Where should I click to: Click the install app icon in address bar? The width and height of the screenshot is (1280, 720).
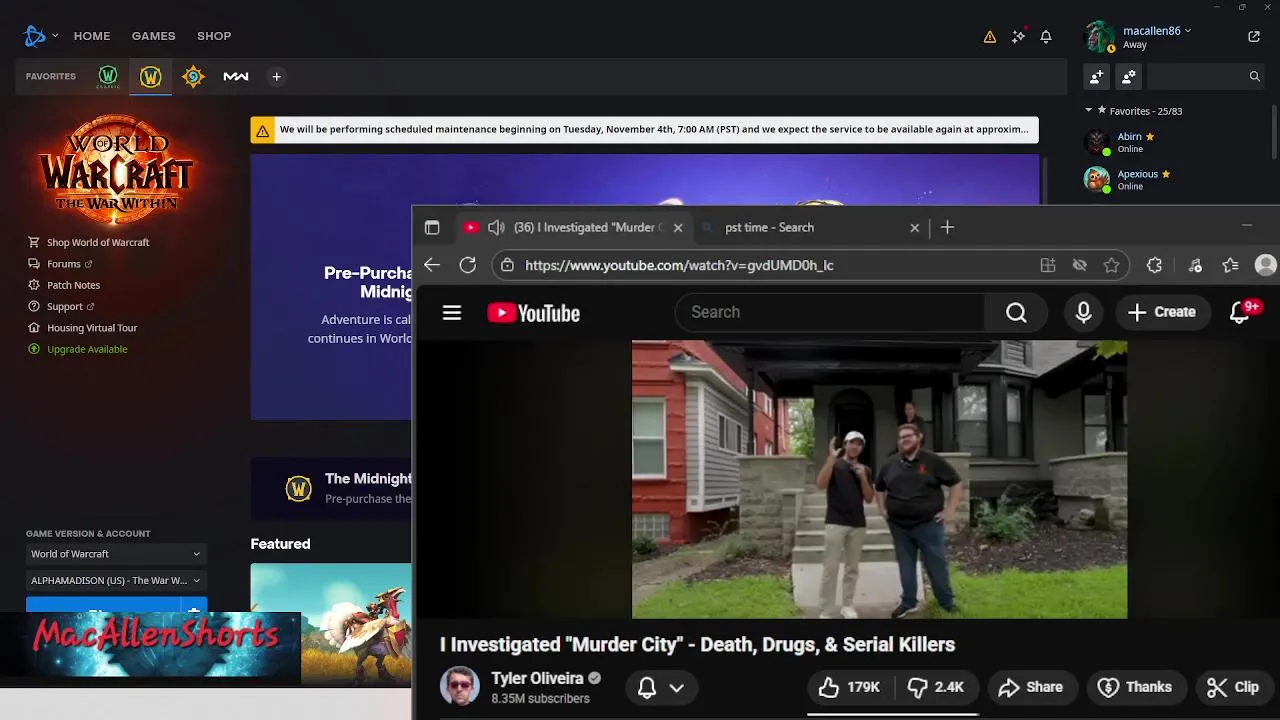point(1048,265)
